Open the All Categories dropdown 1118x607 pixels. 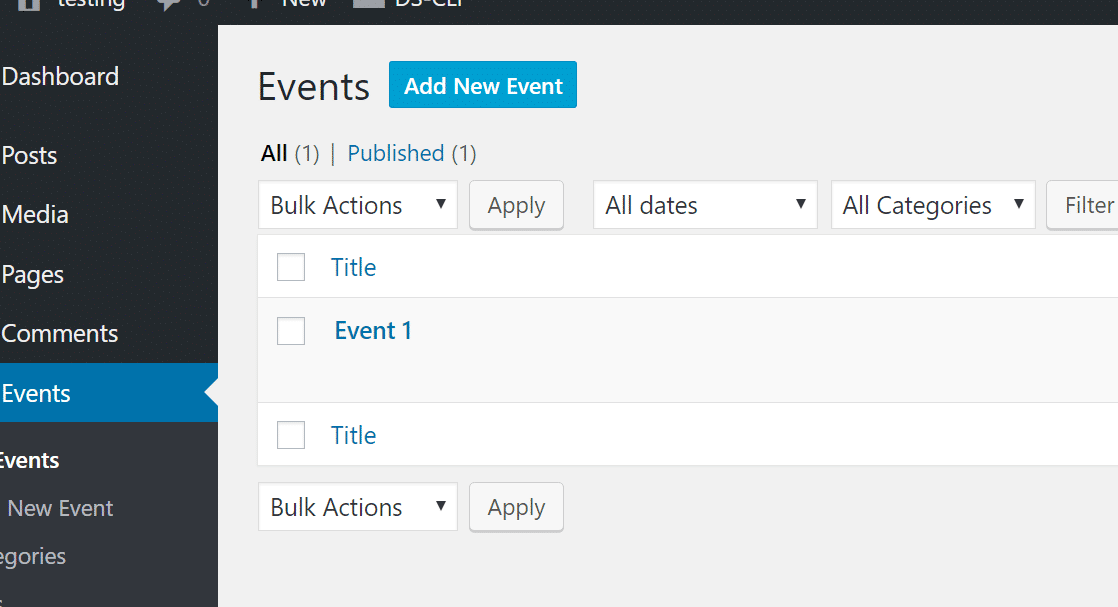coord(932,205)
